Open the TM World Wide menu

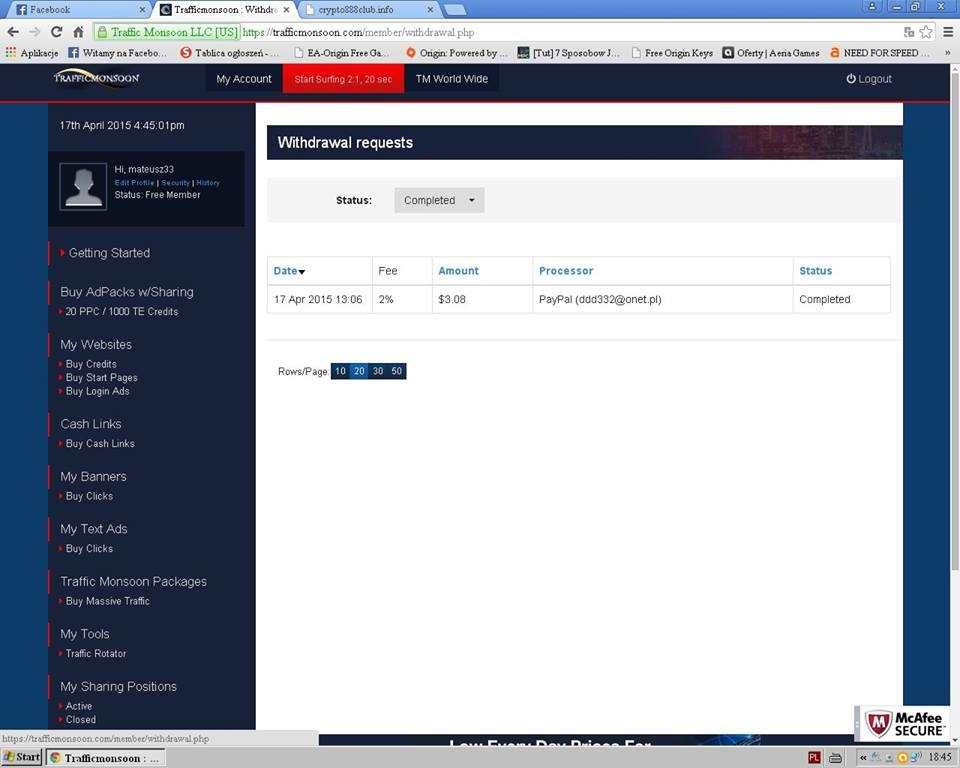[x=451, y=79]
